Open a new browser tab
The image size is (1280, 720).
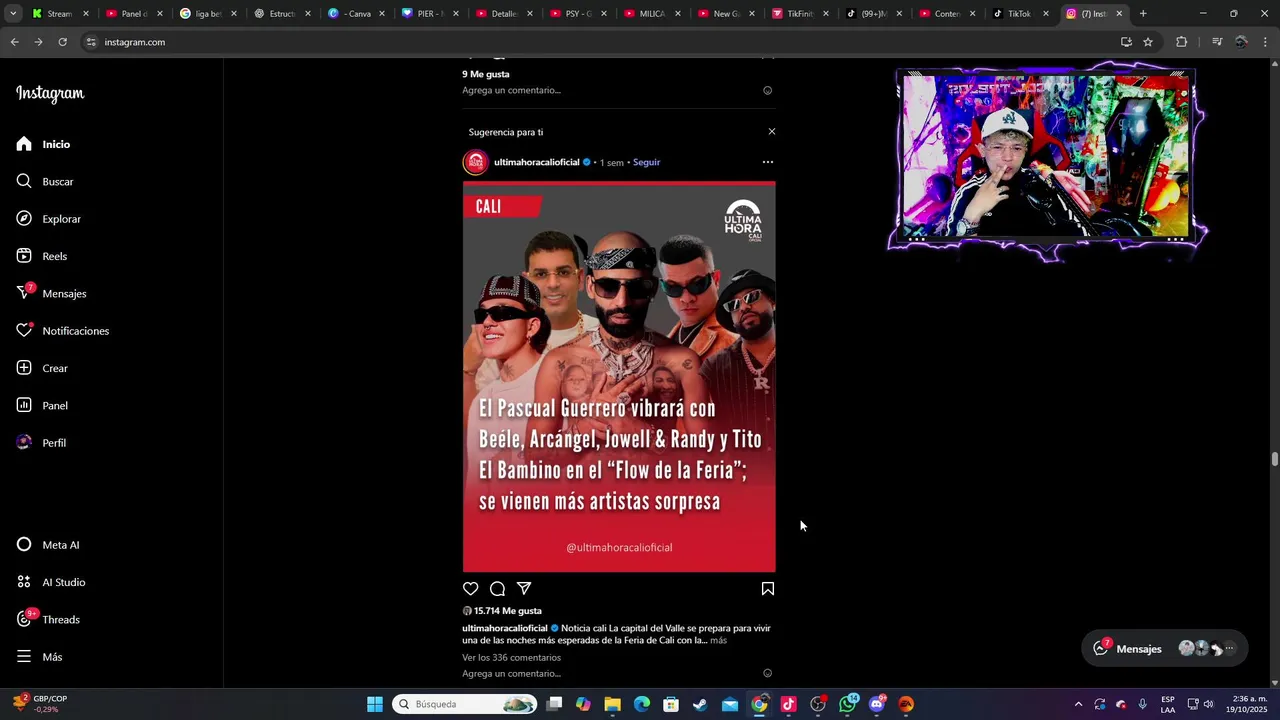pos(1143,14)
